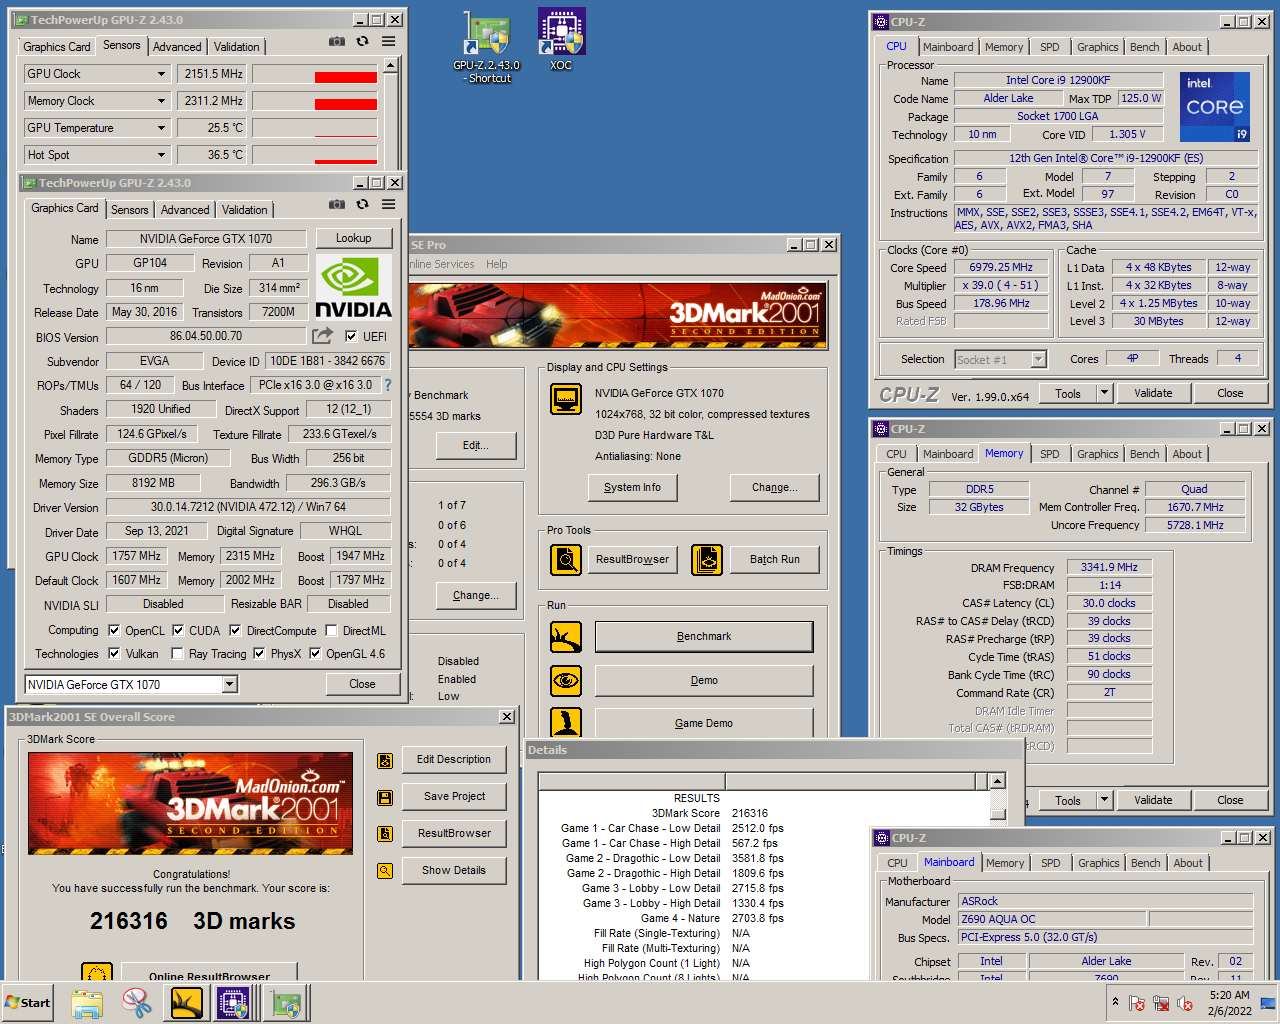Click the icon beside ResultBrowser in score window
The image size is (1280, 1024).
tap(385, 834)
